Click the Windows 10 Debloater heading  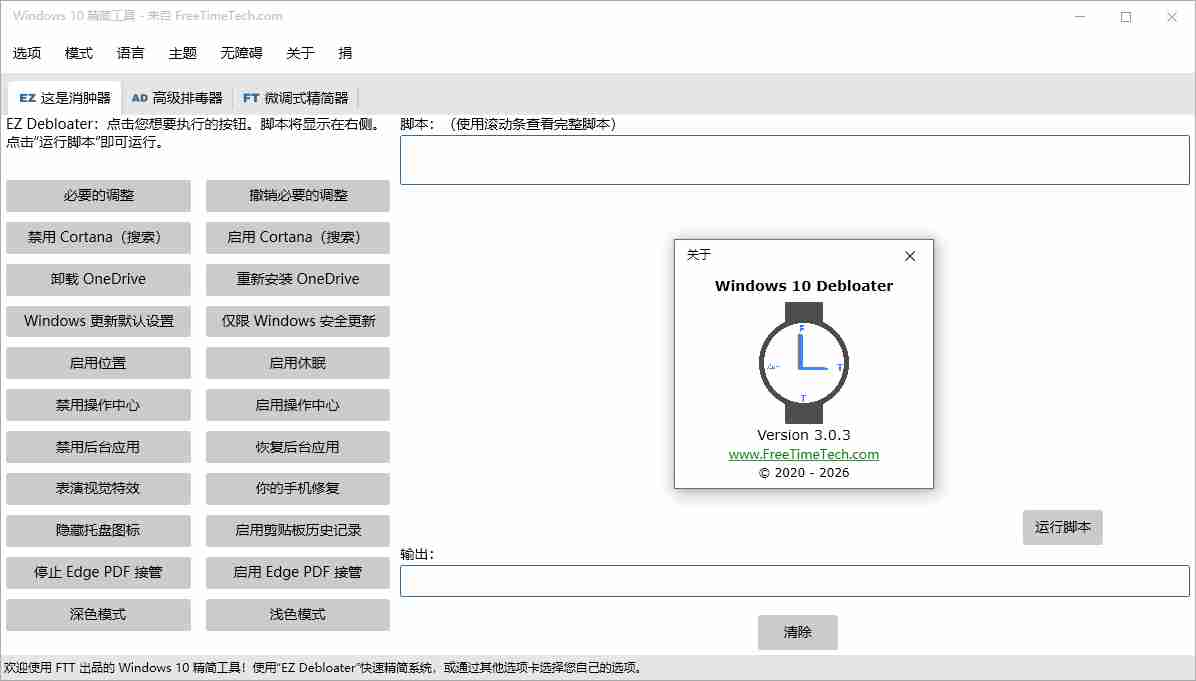click(x=804, y=286)
